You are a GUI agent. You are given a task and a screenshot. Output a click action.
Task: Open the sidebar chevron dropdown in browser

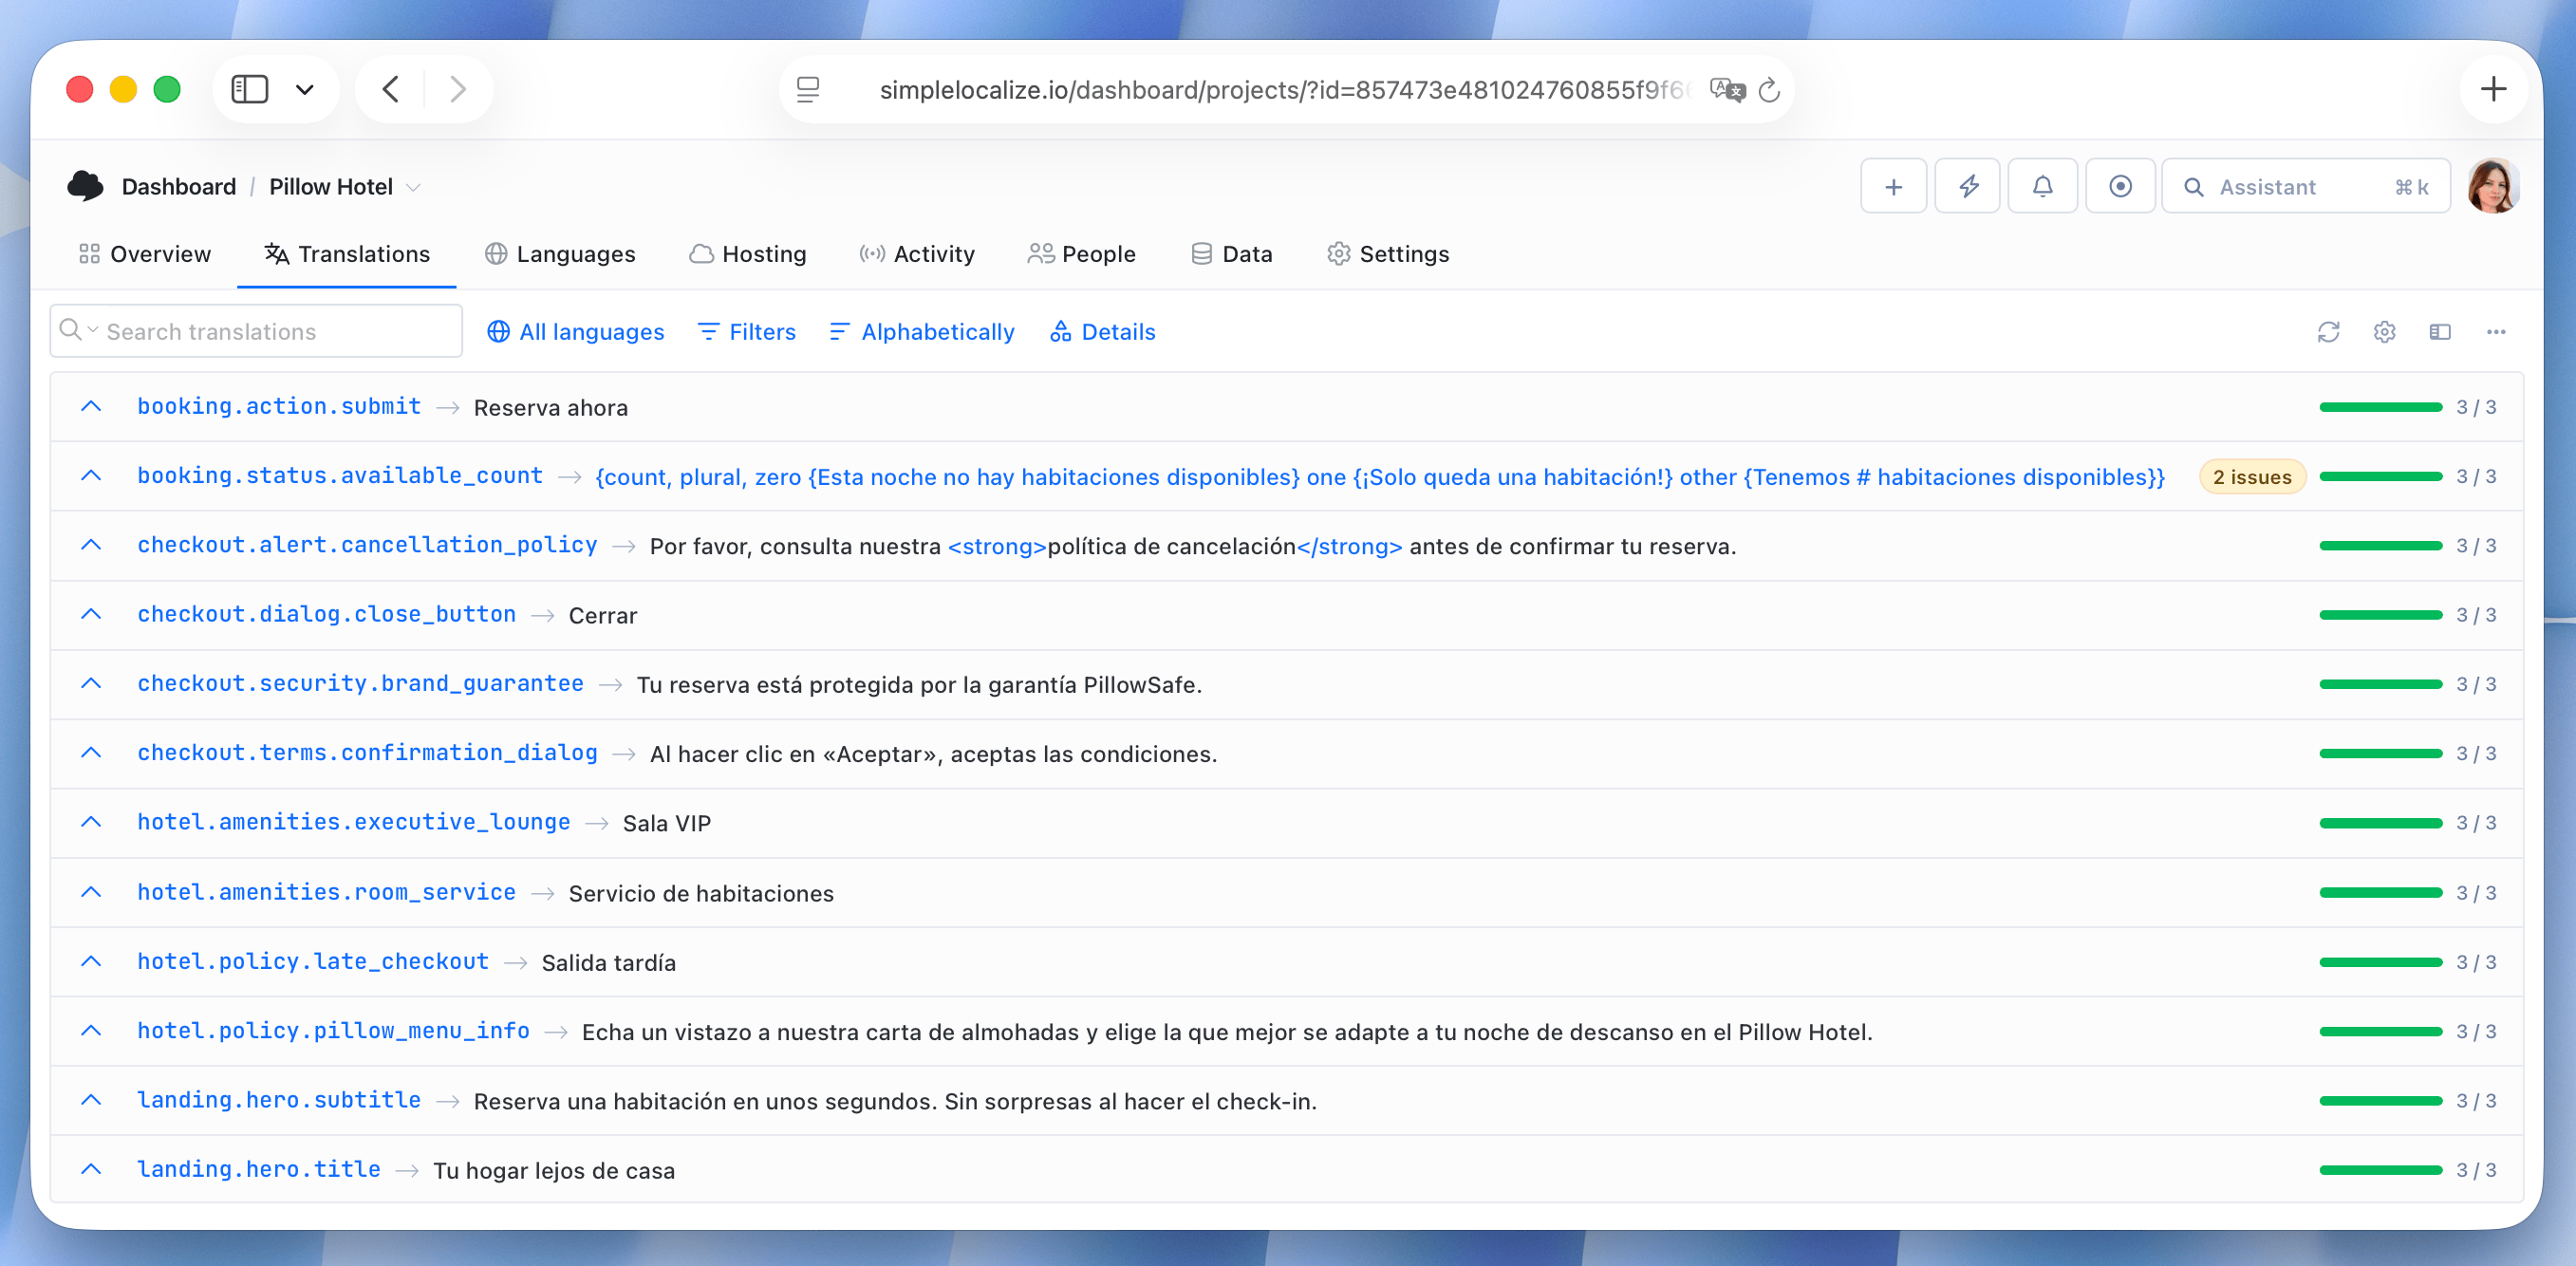pos(305,89)
